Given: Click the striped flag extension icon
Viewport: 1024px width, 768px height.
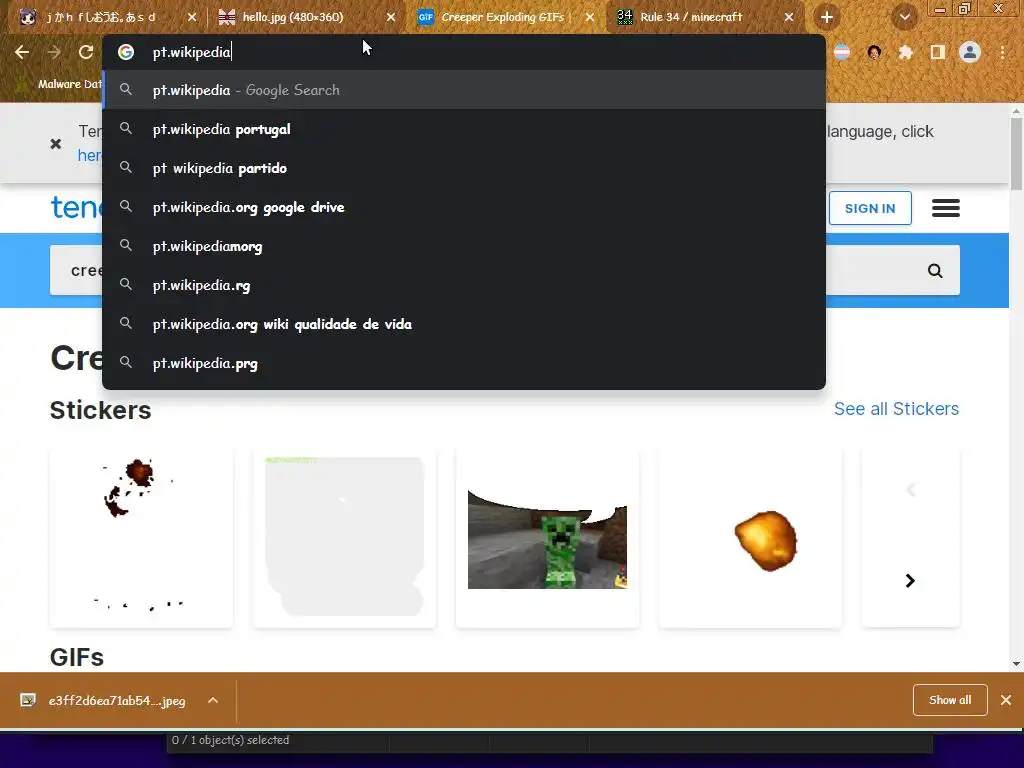Looking at the screenshot, I should 842,52.
